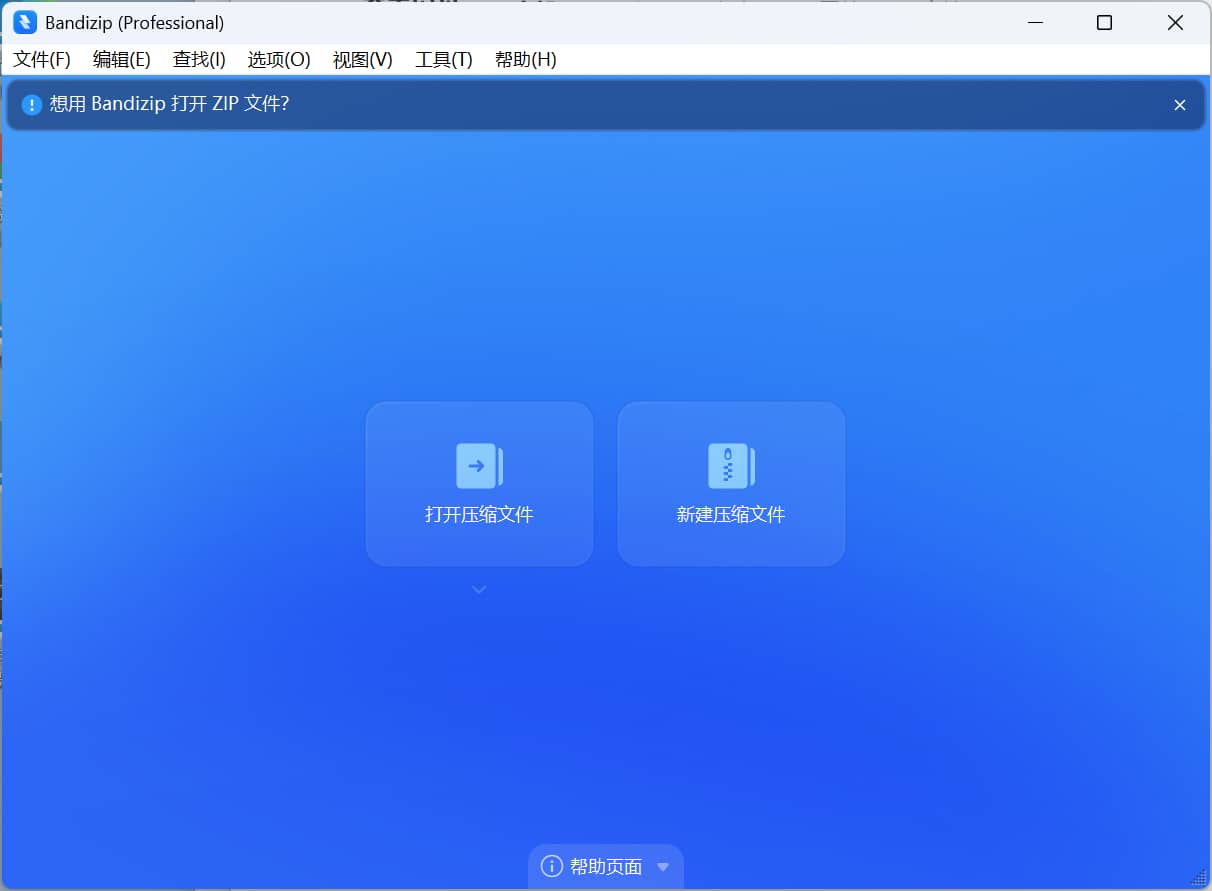Close the Bandizip window
Image resolution: width=1212 pixels, height=891 pixels.
1176,22
